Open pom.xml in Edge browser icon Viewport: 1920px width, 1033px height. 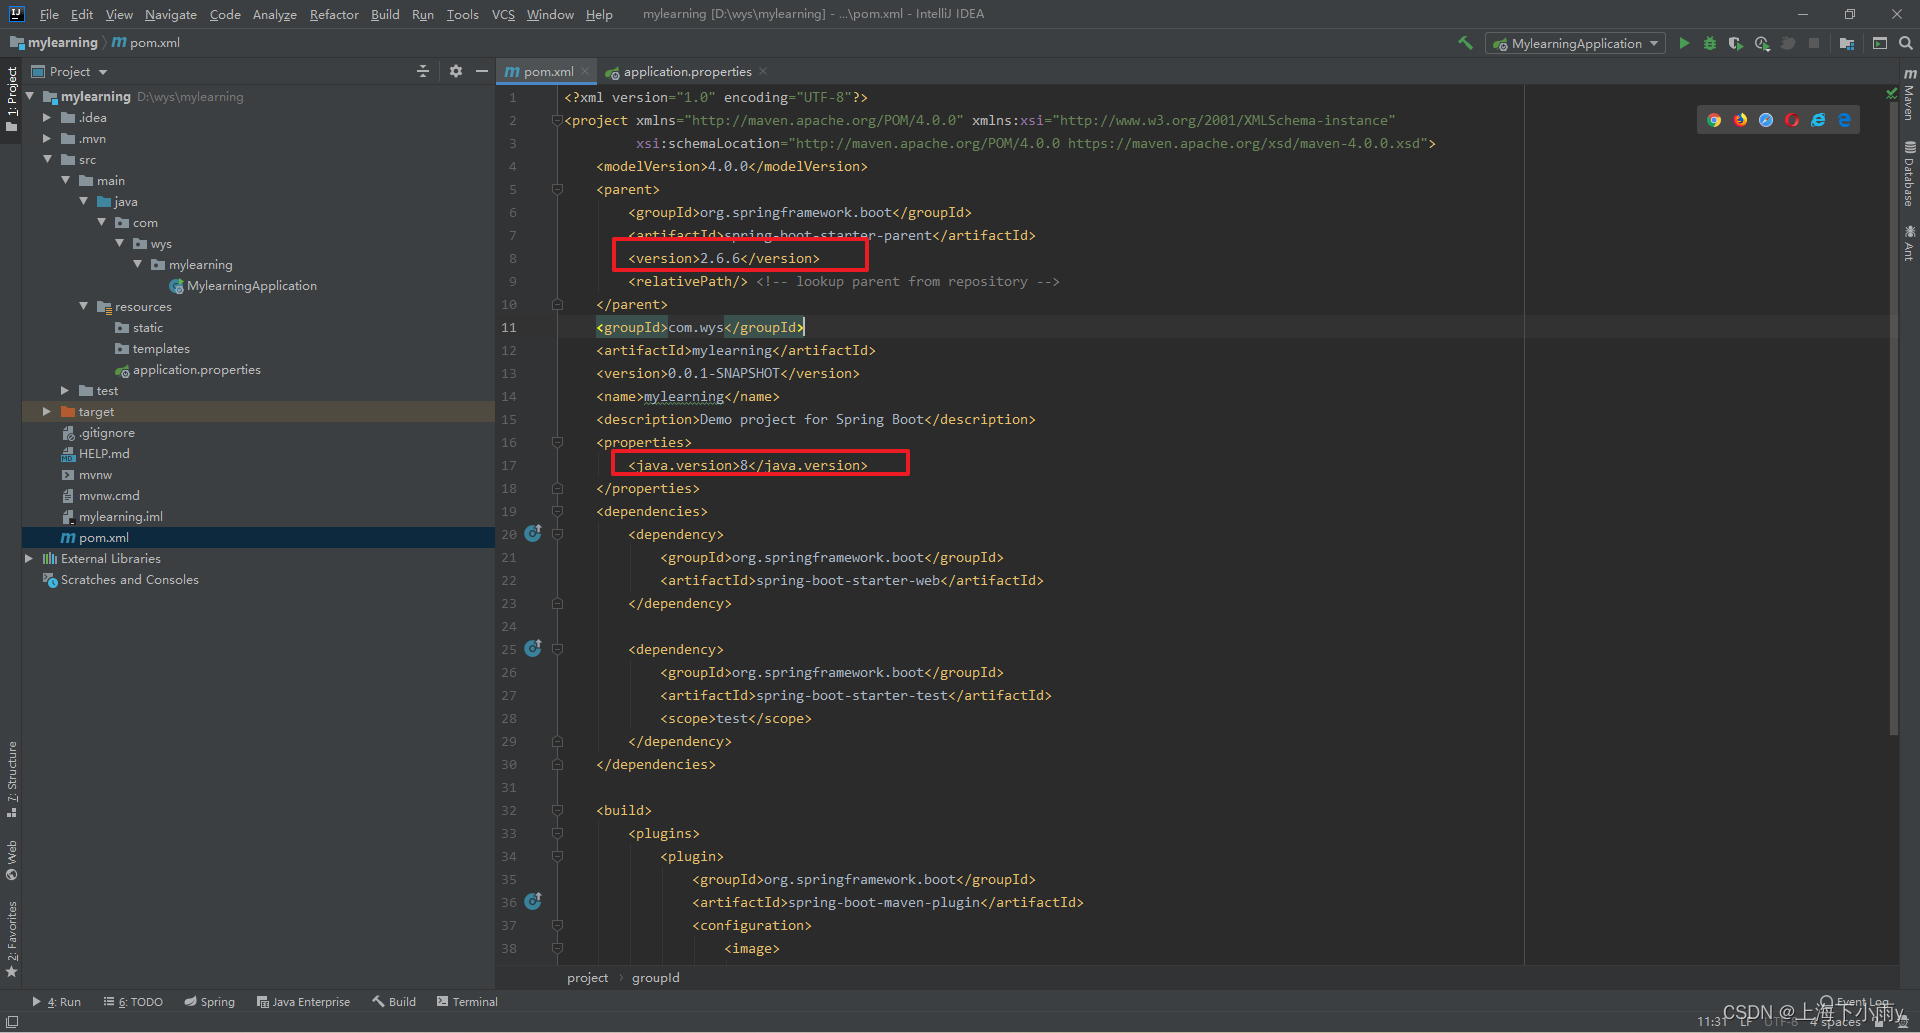tap(1844, 120)
